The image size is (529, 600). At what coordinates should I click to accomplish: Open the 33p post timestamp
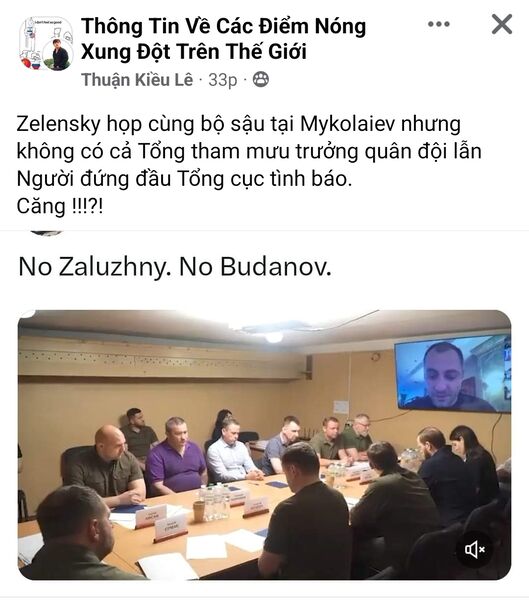tap(222, 80)
